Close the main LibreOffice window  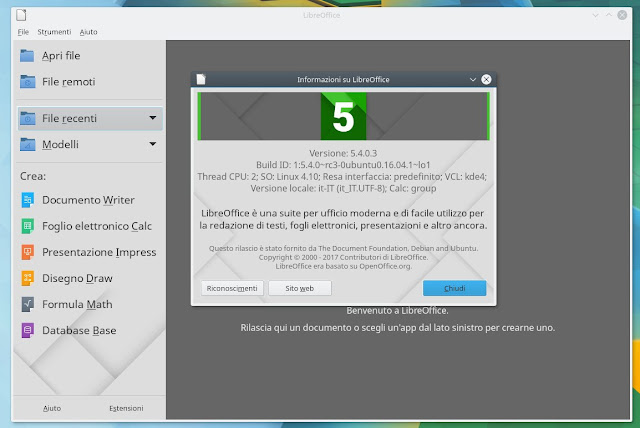[x=622, y=15]
